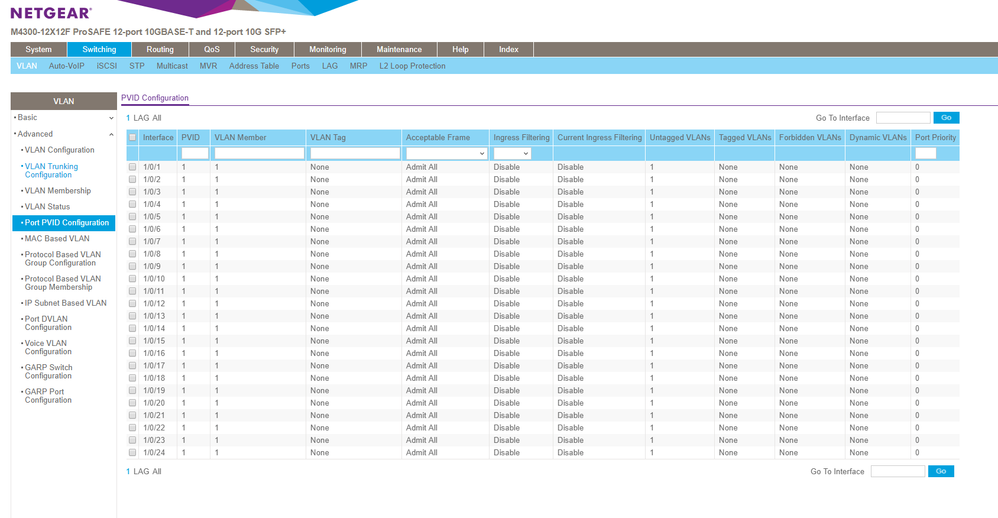
Task: Select the STP submenu item
Action: click(137, 66)
